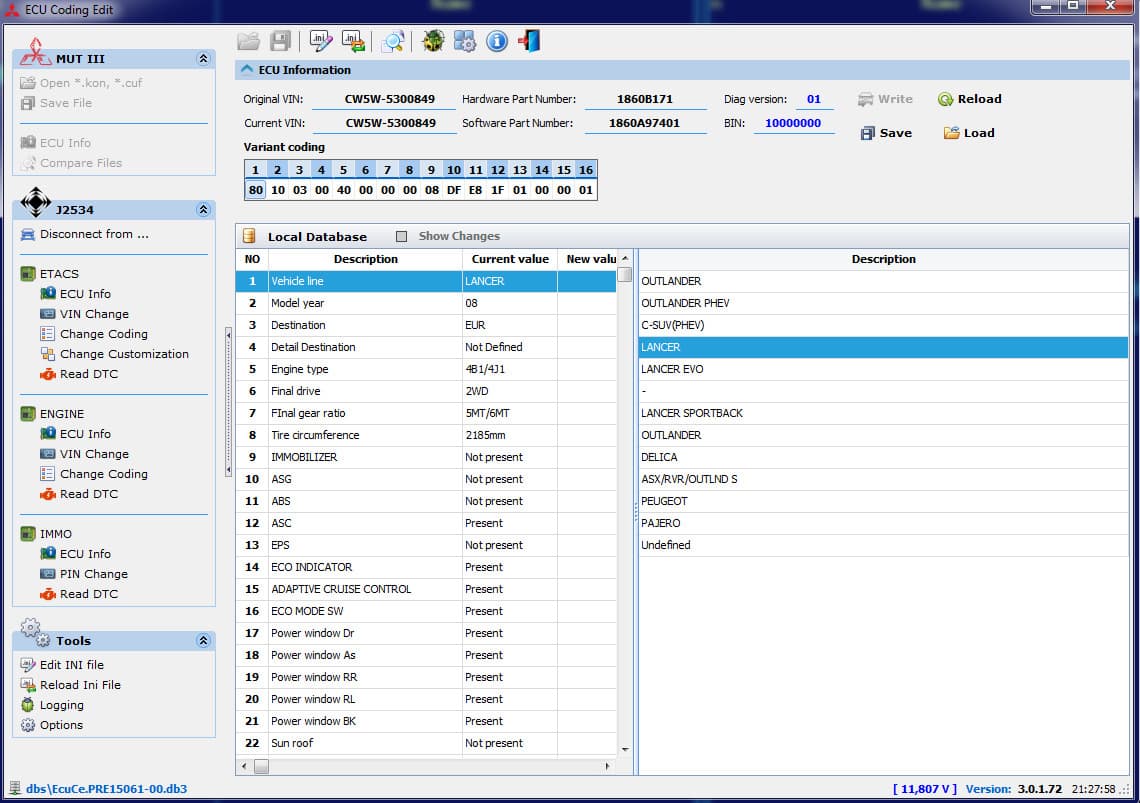
Task: Click the INI reload arrows icon in toolbar
Action: 353,41
